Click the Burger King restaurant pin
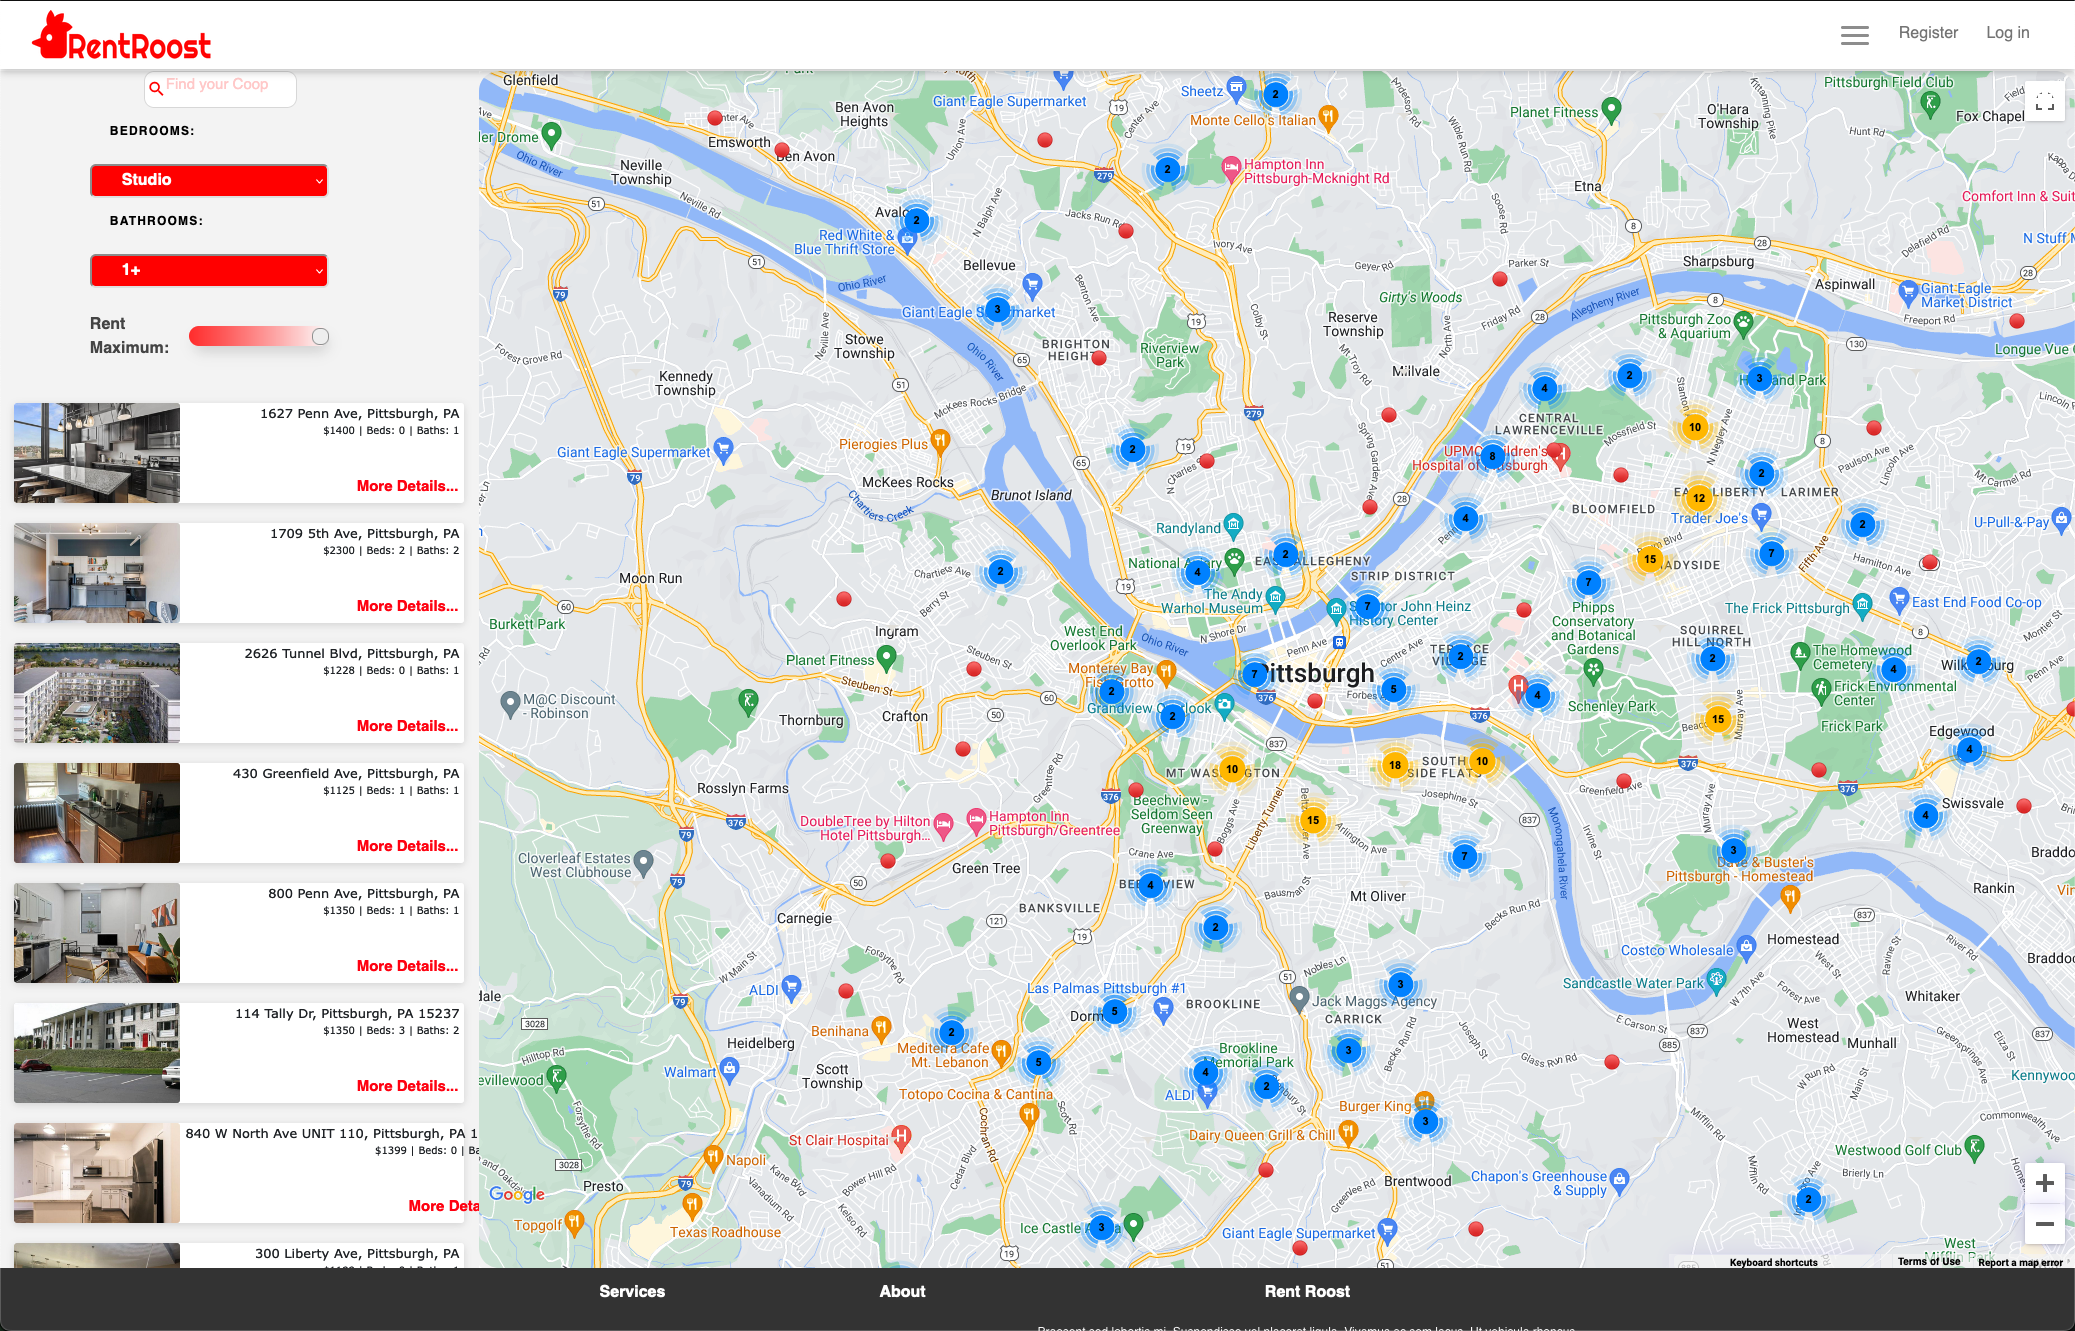2075x1331 pixels. click(x=1424, y=1102)
